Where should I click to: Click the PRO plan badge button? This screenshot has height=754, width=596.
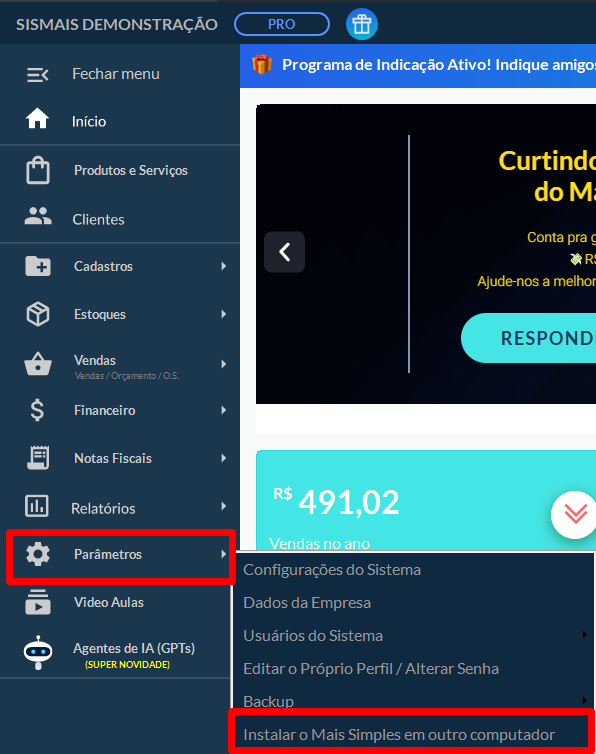pos(282,24)
